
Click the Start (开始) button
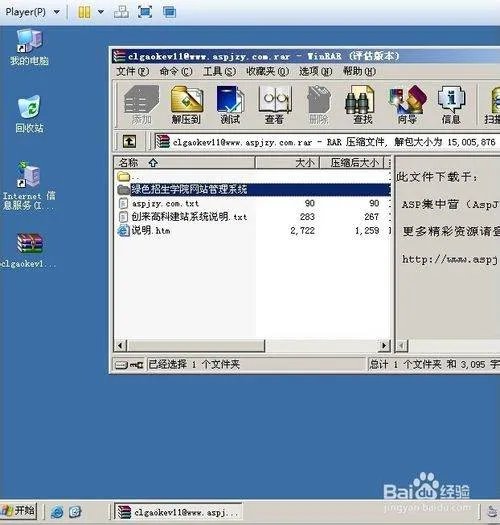18,511
